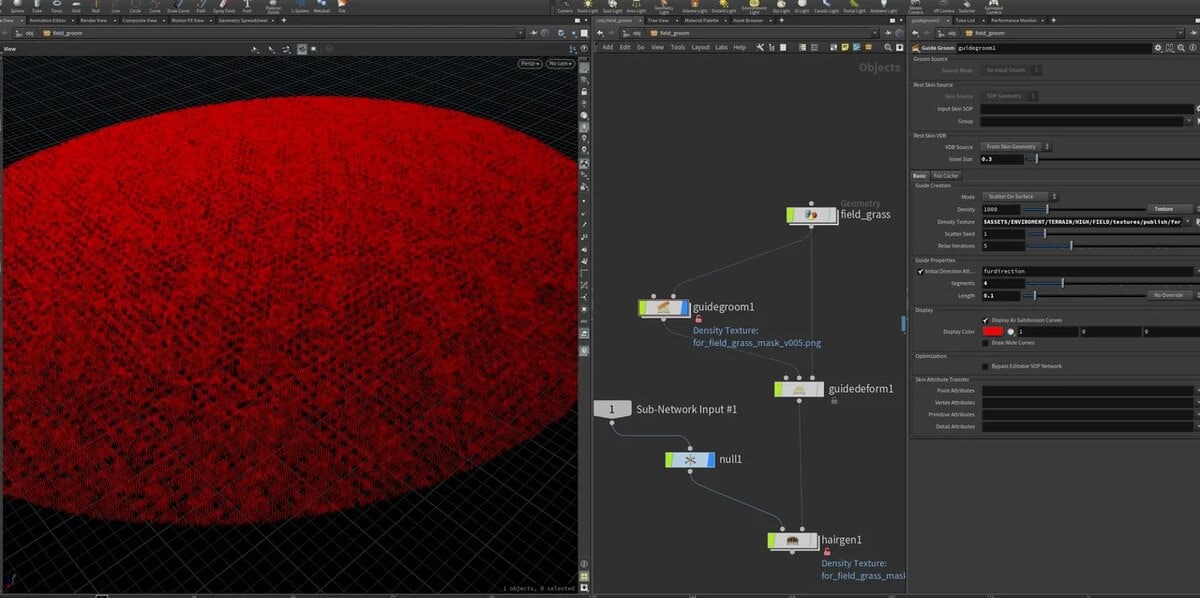The width and height of the screenshot is (1200, 598).
Task: Open the parameter gear menu for guidegroom1
Action: point(1158,47)
